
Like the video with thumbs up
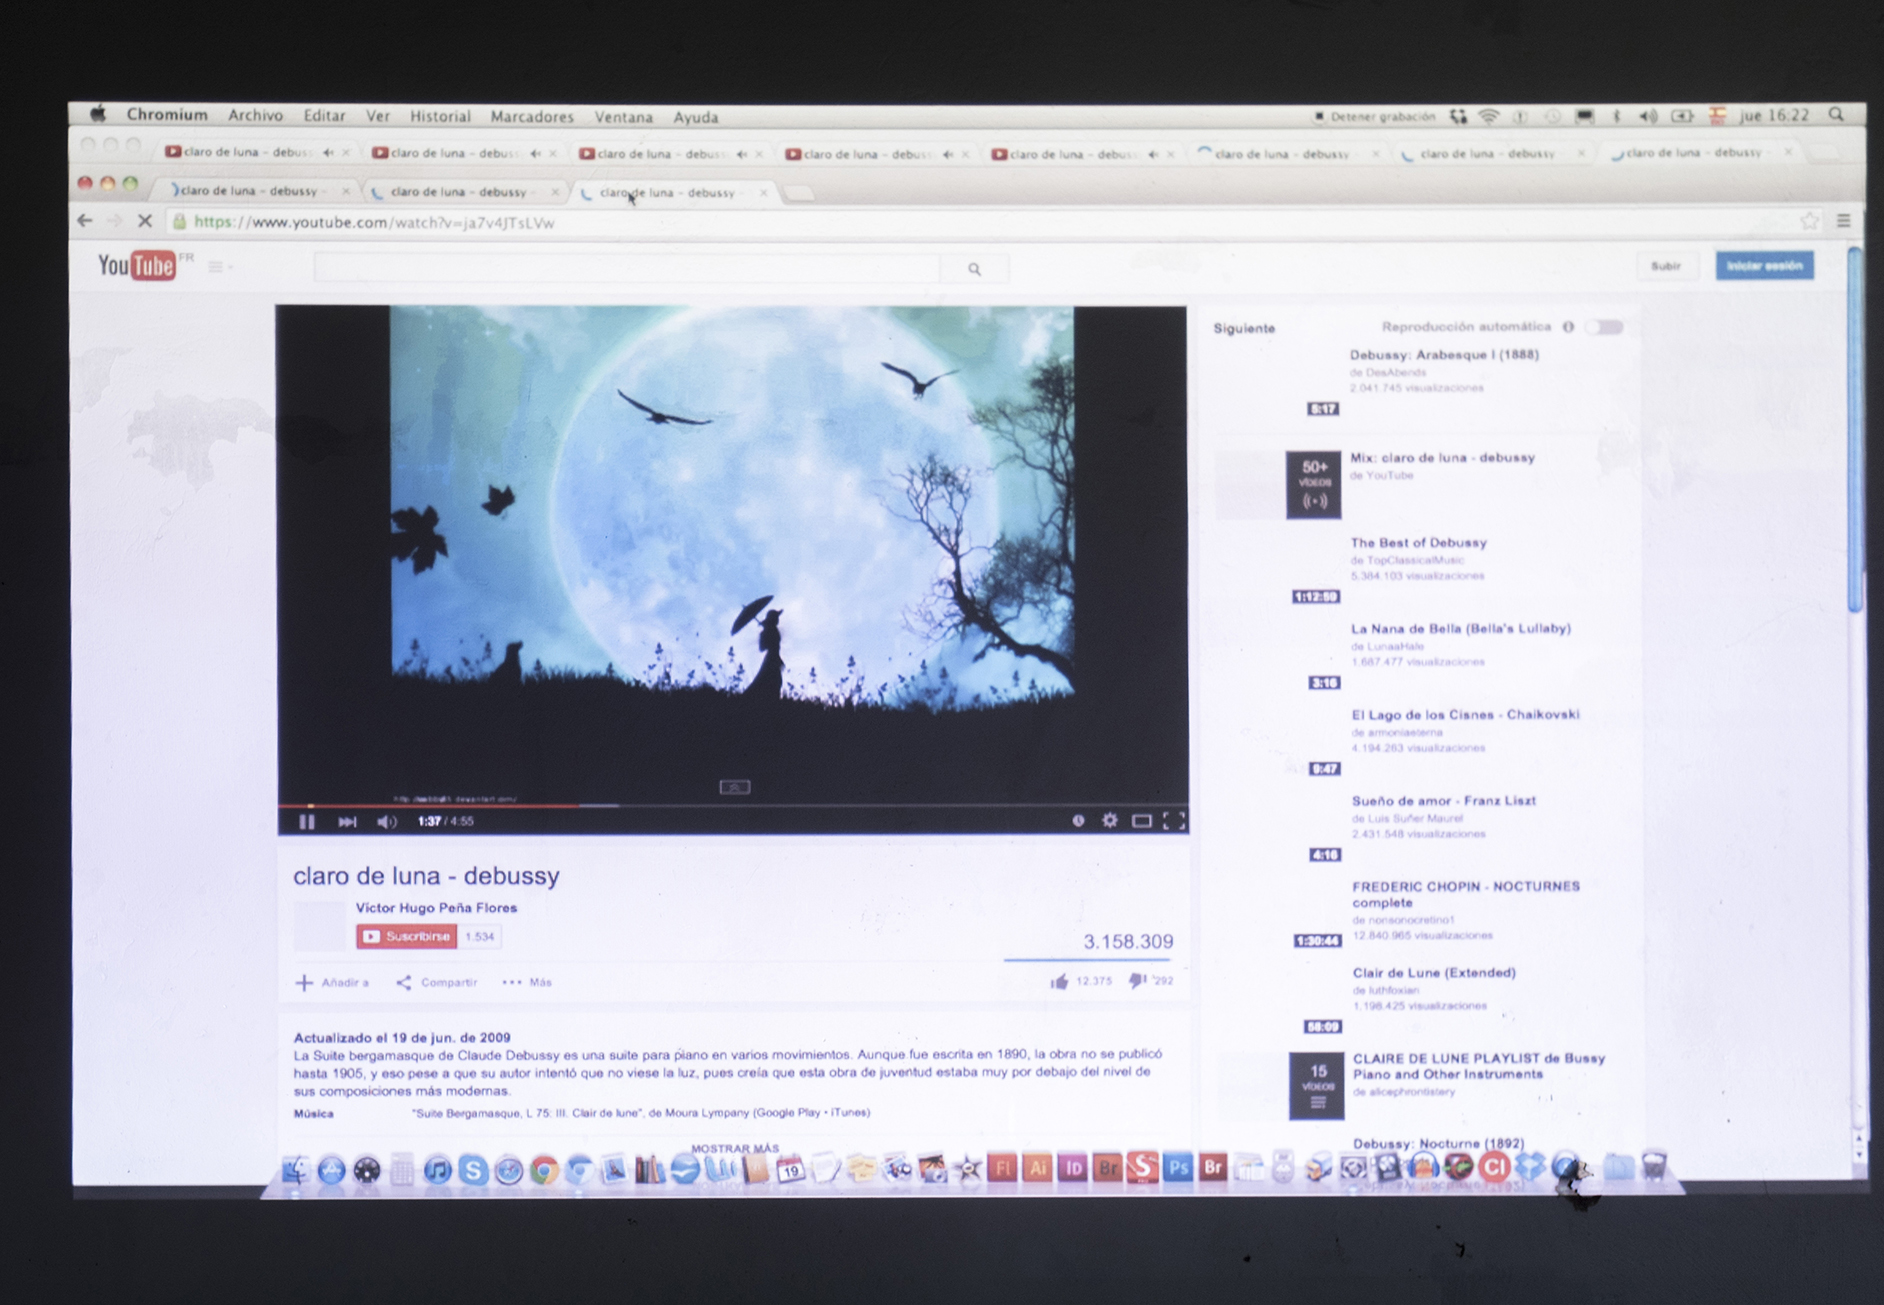coord(1059,982)
